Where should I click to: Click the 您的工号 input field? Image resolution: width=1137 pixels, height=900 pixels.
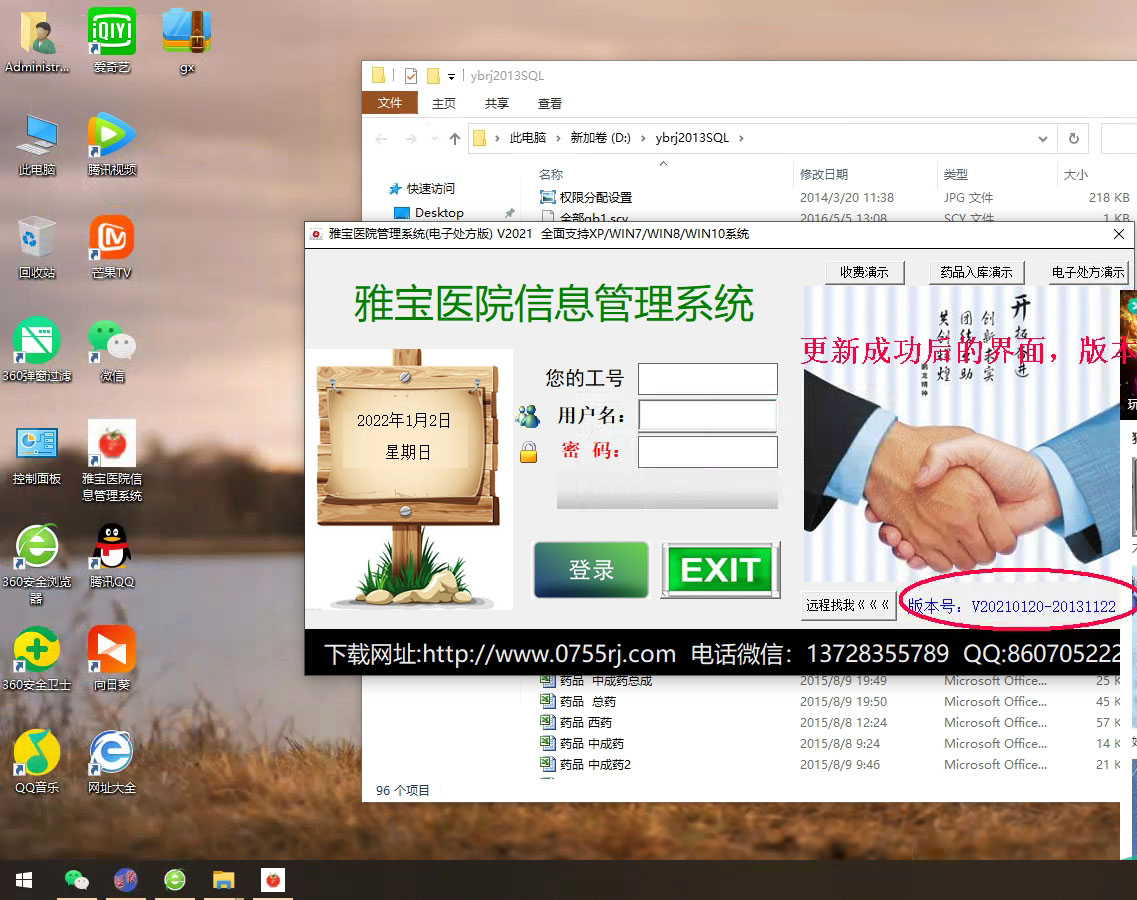point(707,379)
